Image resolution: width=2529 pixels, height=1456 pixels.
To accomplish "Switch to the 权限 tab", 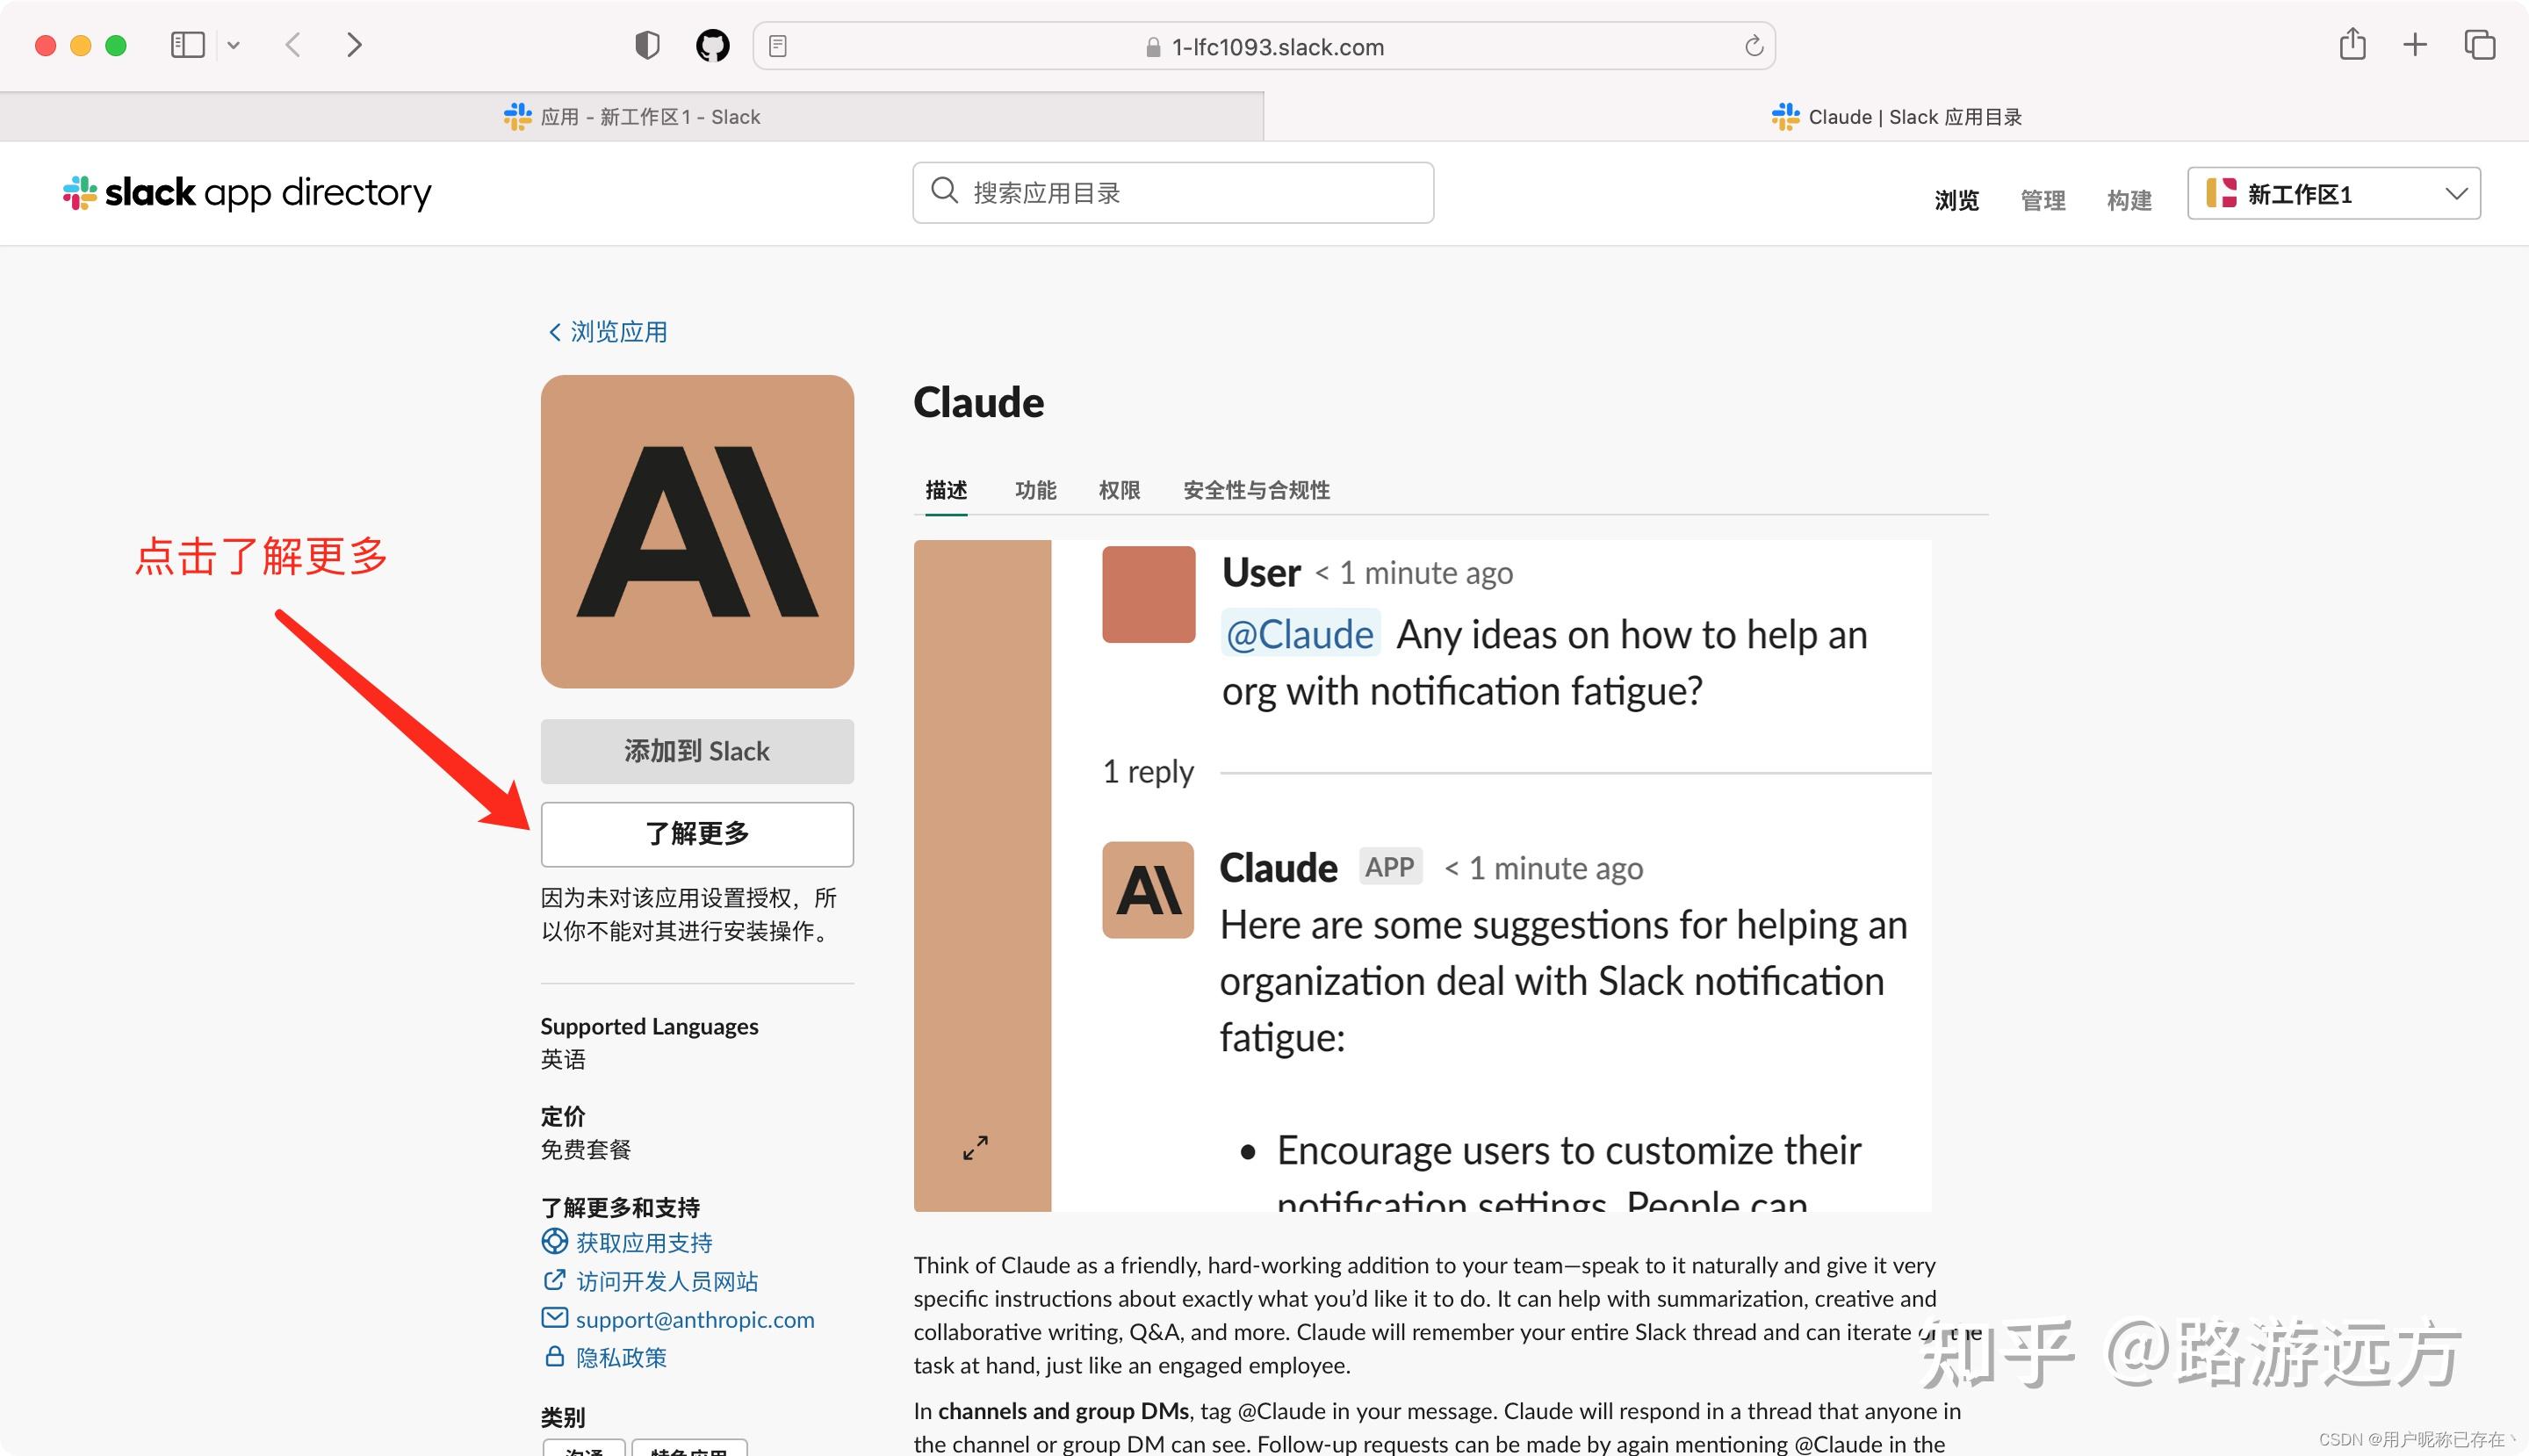I will pos(1118,491).
